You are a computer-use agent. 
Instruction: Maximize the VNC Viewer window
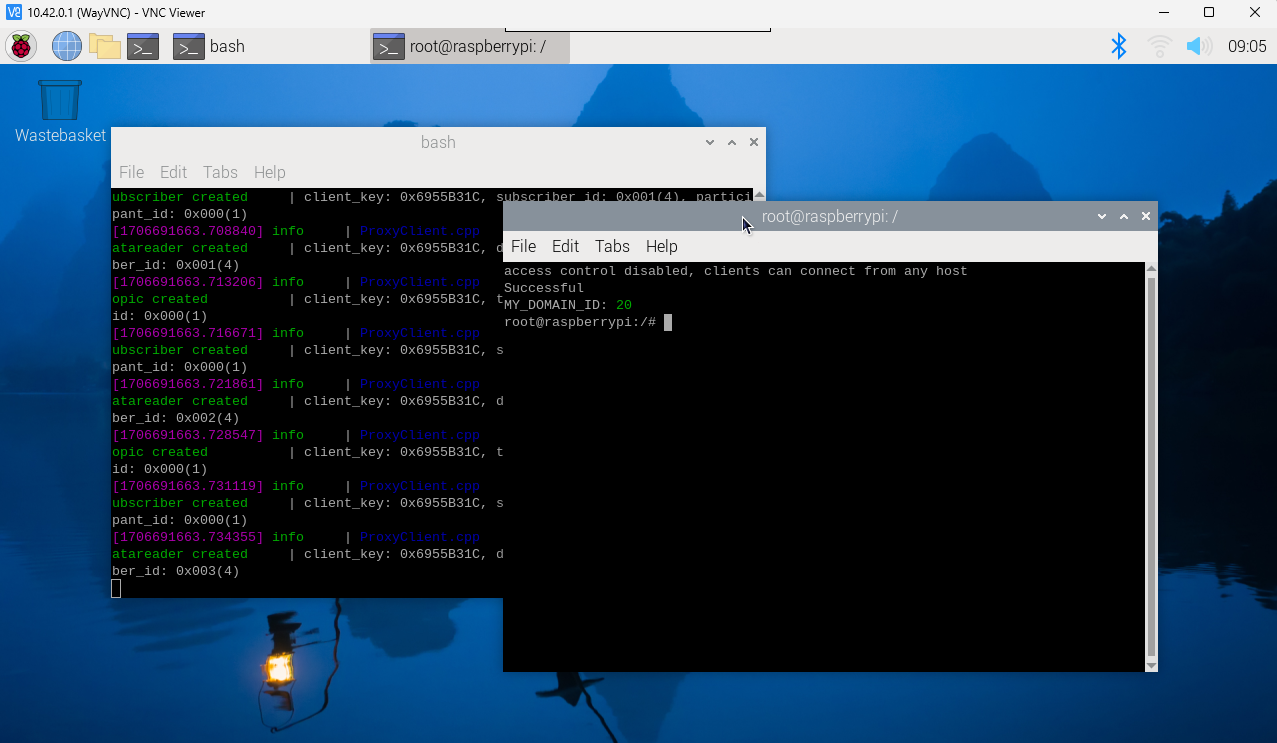coord(1209,13)
